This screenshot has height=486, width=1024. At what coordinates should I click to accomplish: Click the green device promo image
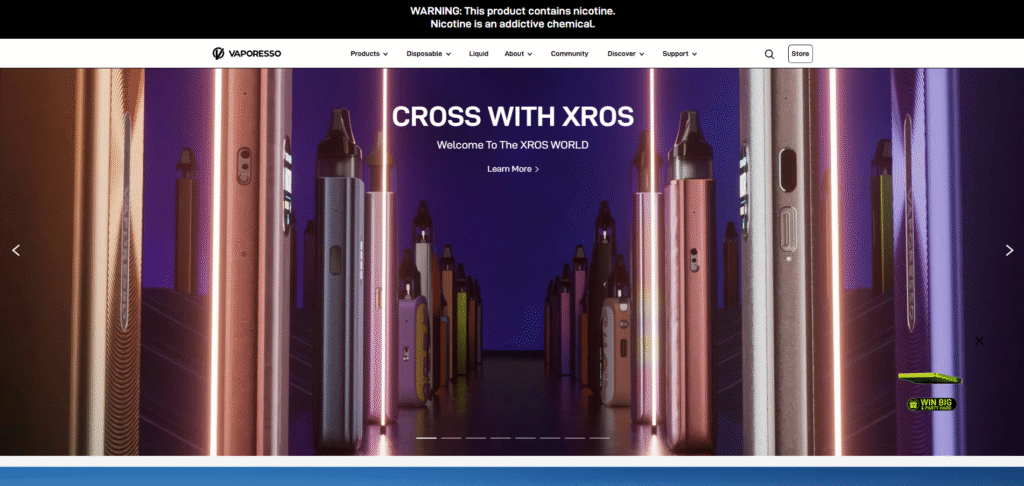(x=930, y=378)
